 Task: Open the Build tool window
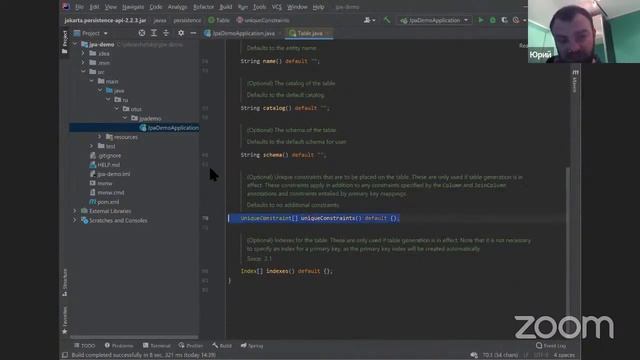pyautogui.click(x=222, y=346)
